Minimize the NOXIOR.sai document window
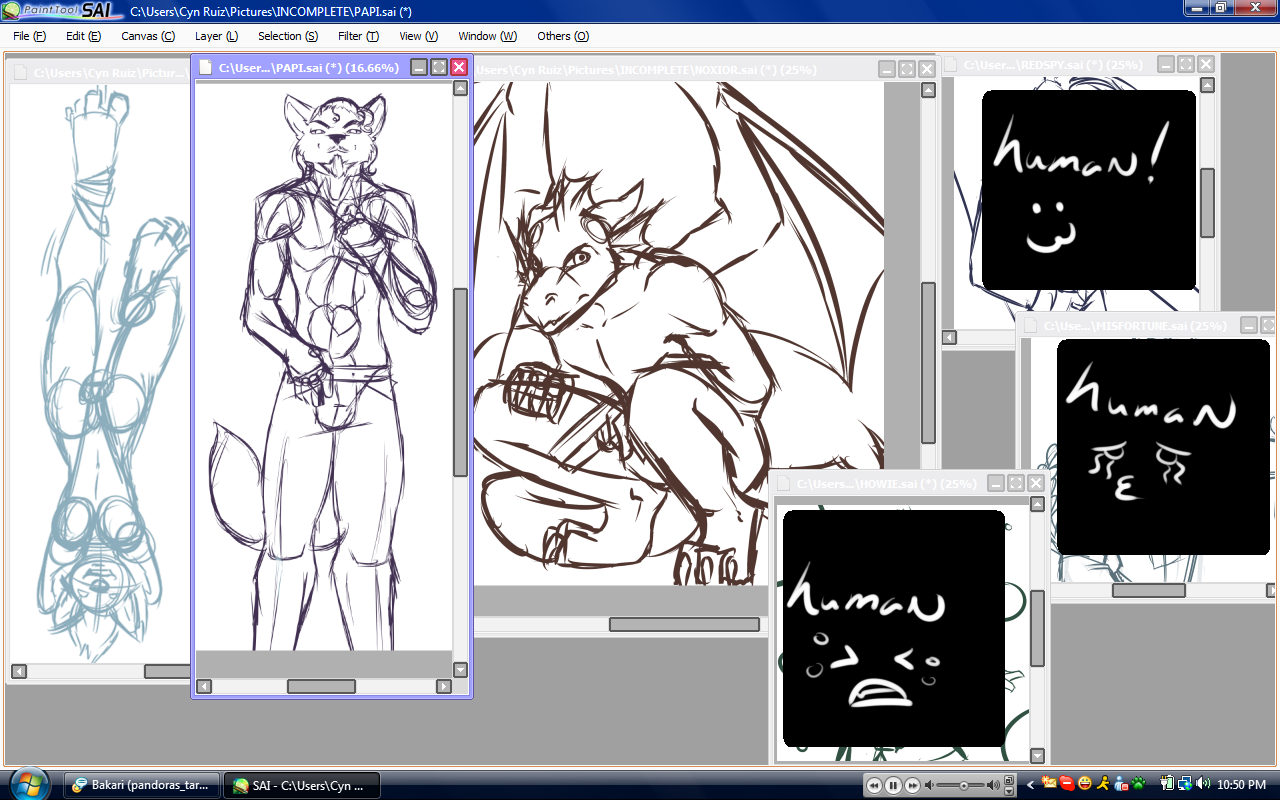Screen dimensions: 1280x800 (887, 69)
